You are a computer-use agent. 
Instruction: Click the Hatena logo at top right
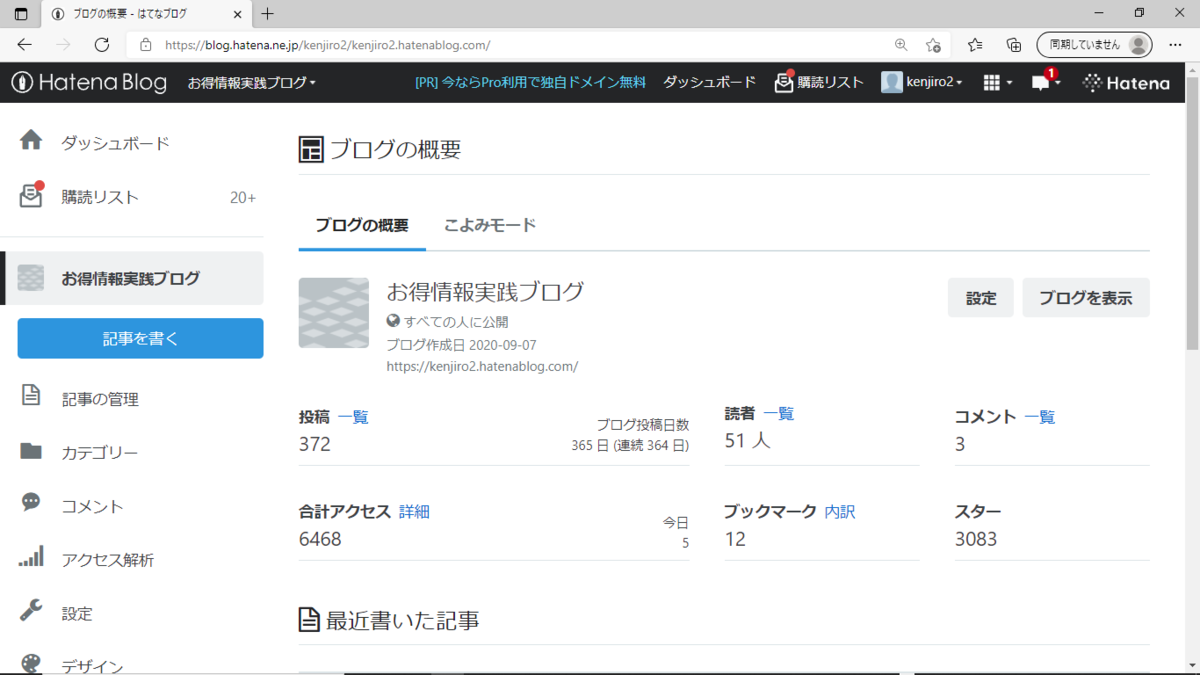click(x=1126, y=83)
